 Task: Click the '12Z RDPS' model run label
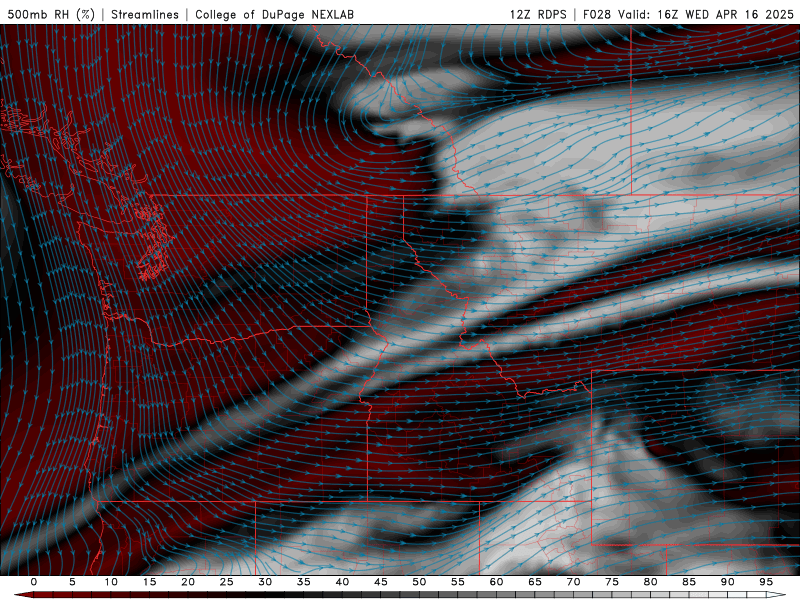point(538,14)
